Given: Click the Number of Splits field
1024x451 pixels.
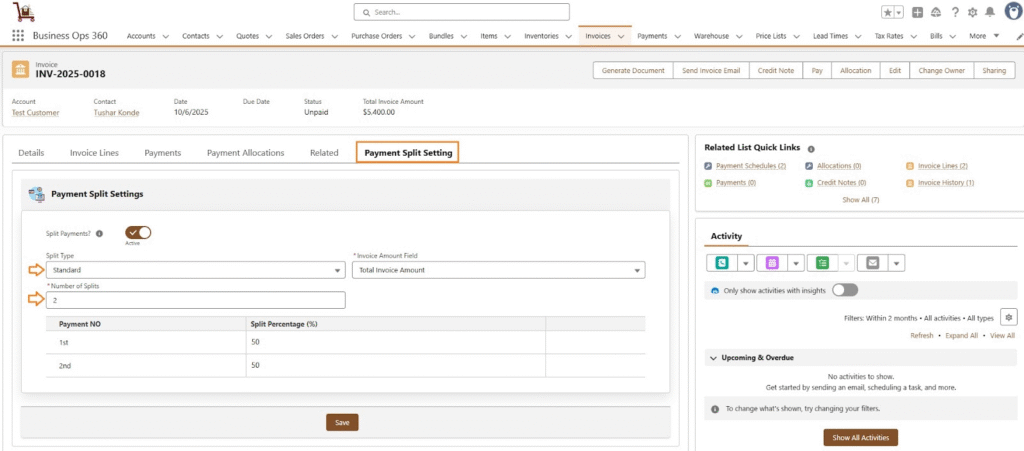Looking at the screenshot, I should tap(195, 300).
